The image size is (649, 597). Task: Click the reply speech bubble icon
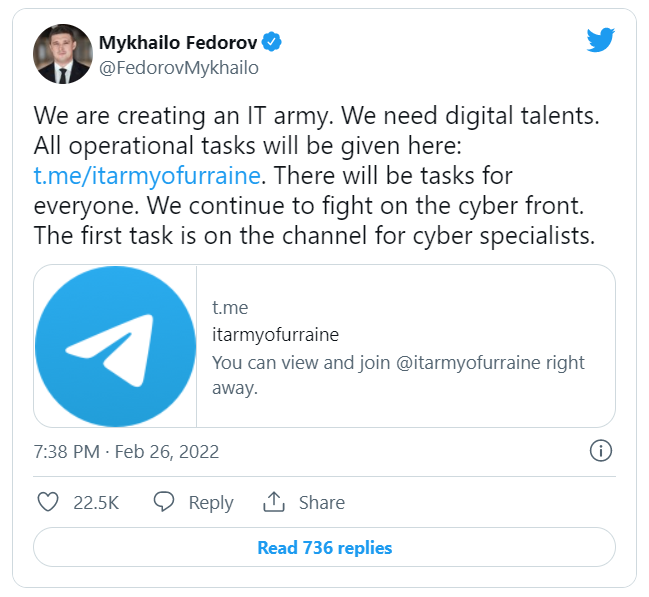pos(165,502)
